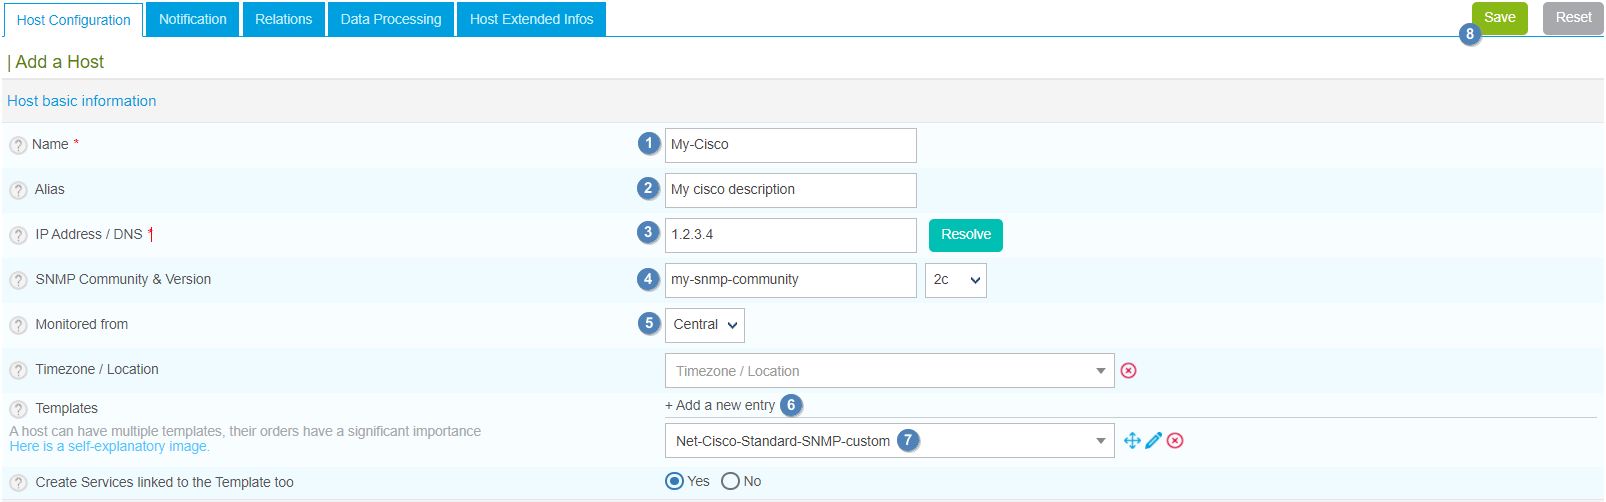Click the green Save button

[1499, 18]
